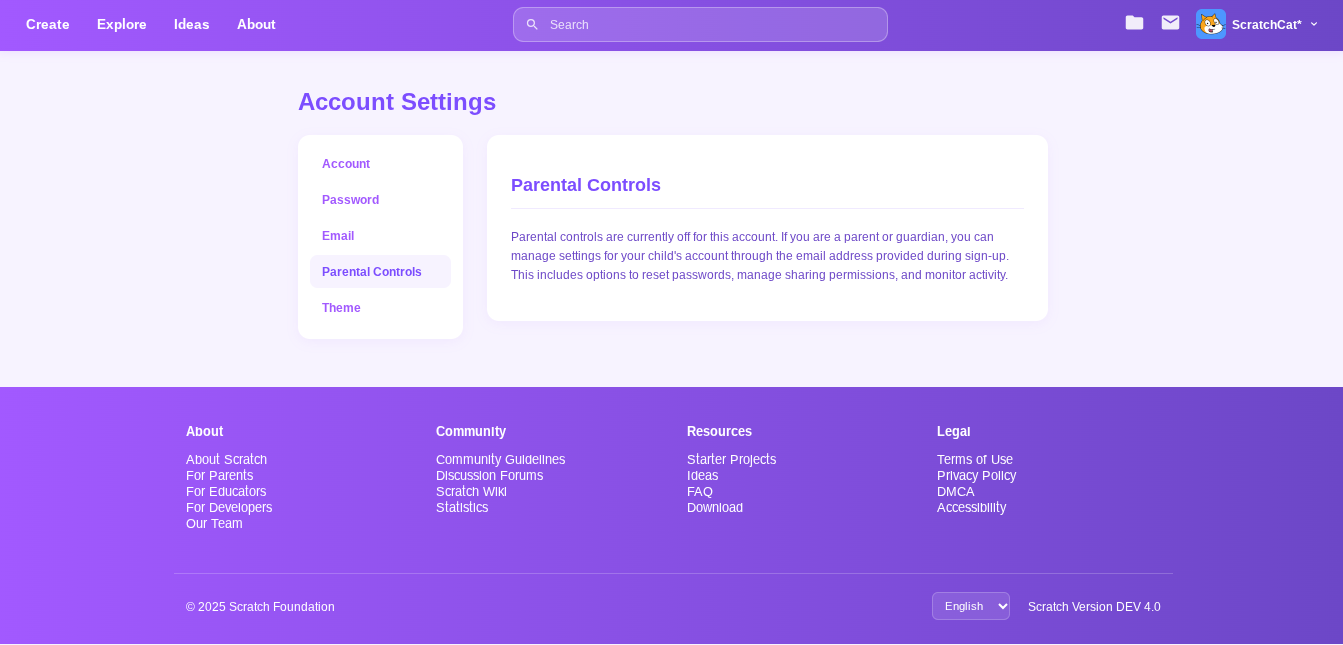Go to the Explore page
Viewport: 1343px width, 645px height.
coord(122,24)
